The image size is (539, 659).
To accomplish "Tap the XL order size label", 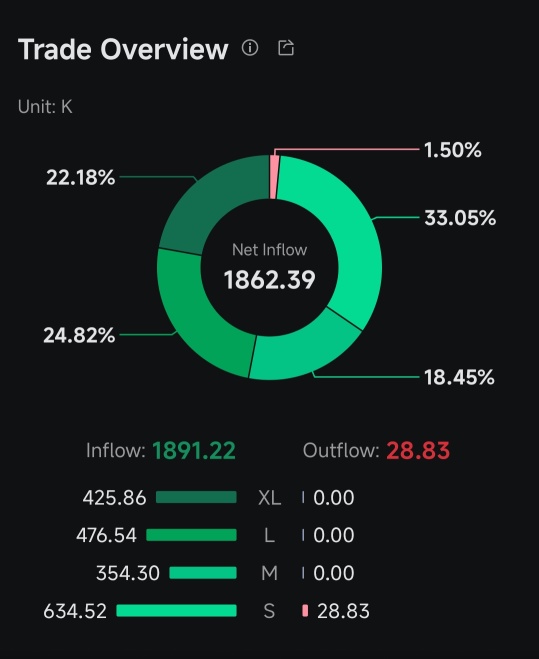I will tap(270, 498).
